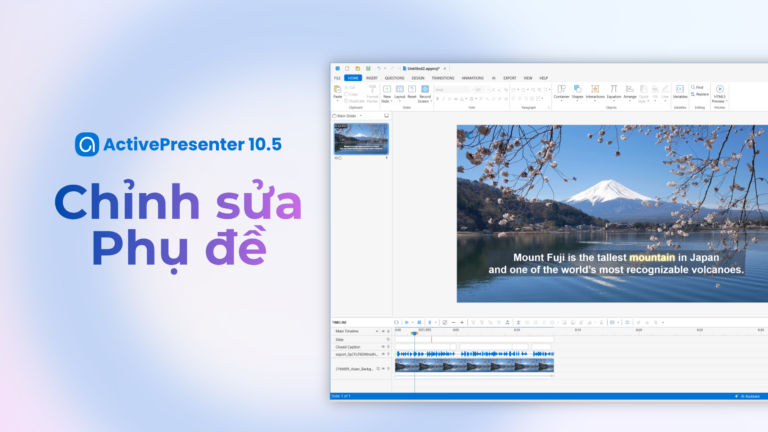This screenshot has width=768, height=432.
Task: Open the font size combo box
Action: tap(482, 90)
